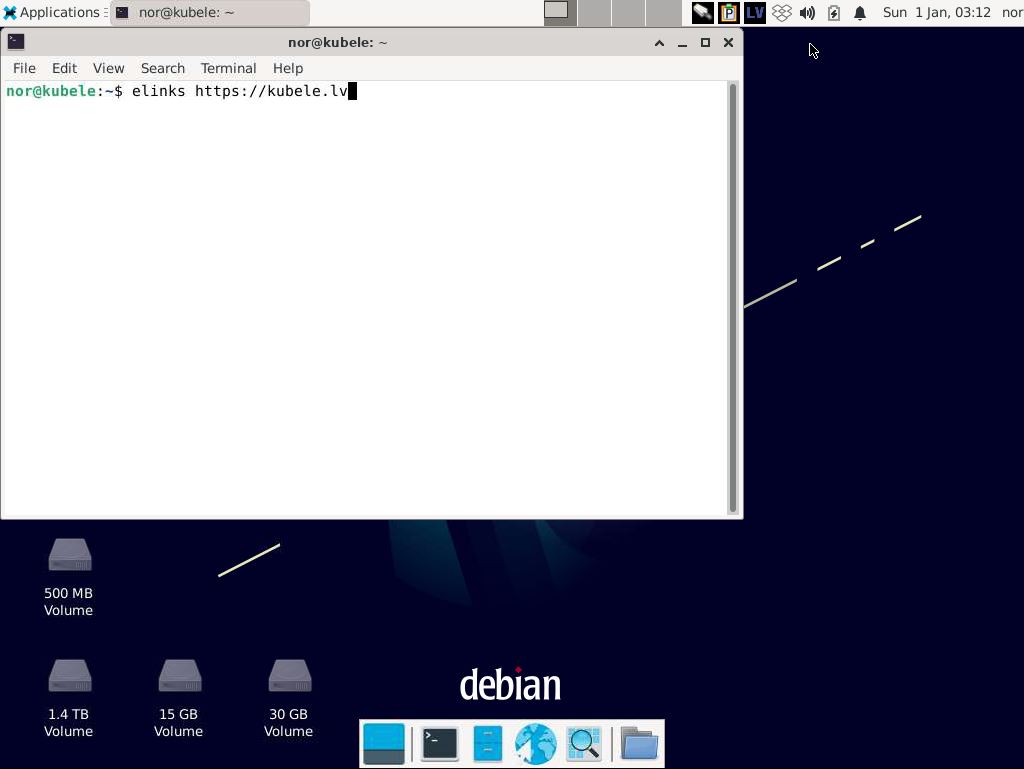
Task: Open the file manager cabinet icon
Action: (487, 744)
